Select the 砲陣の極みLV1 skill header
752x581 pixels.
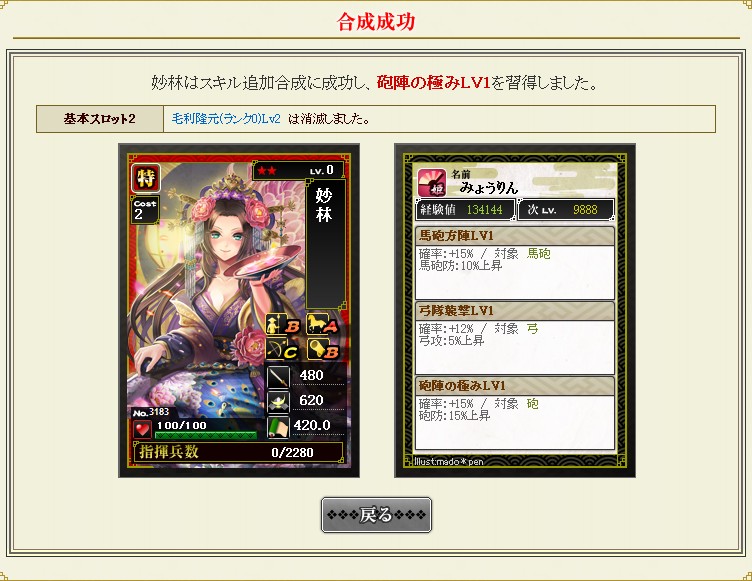click(x=515, y=386)
